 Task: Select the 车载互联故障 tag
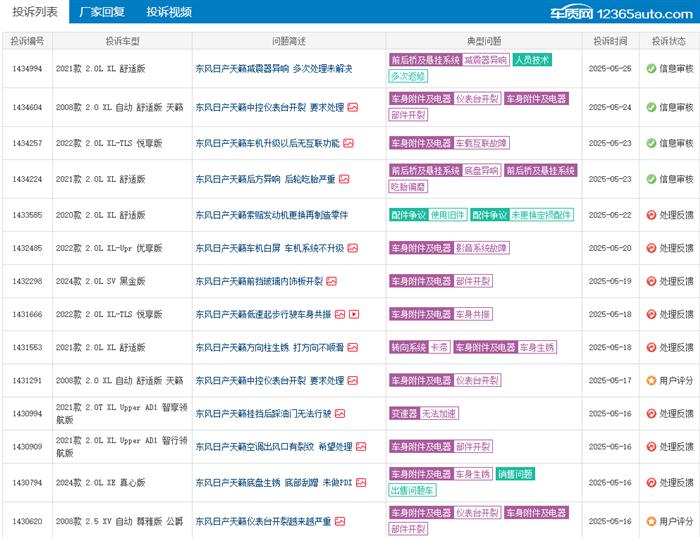click(x=481, y=143)
